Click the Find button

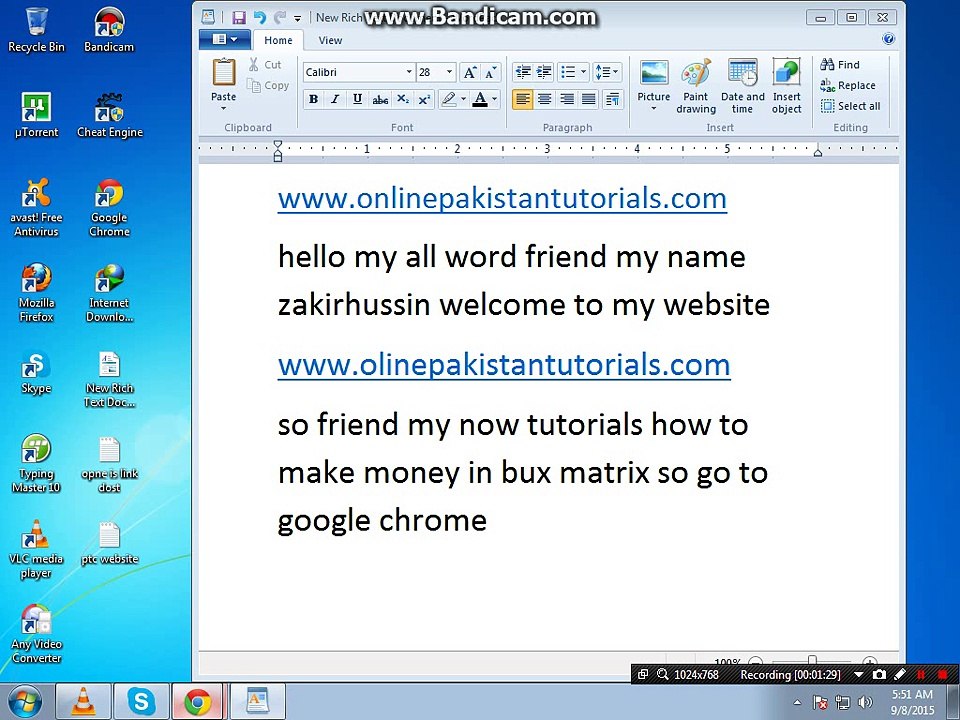pyautogui.click(x=840, y=64)
